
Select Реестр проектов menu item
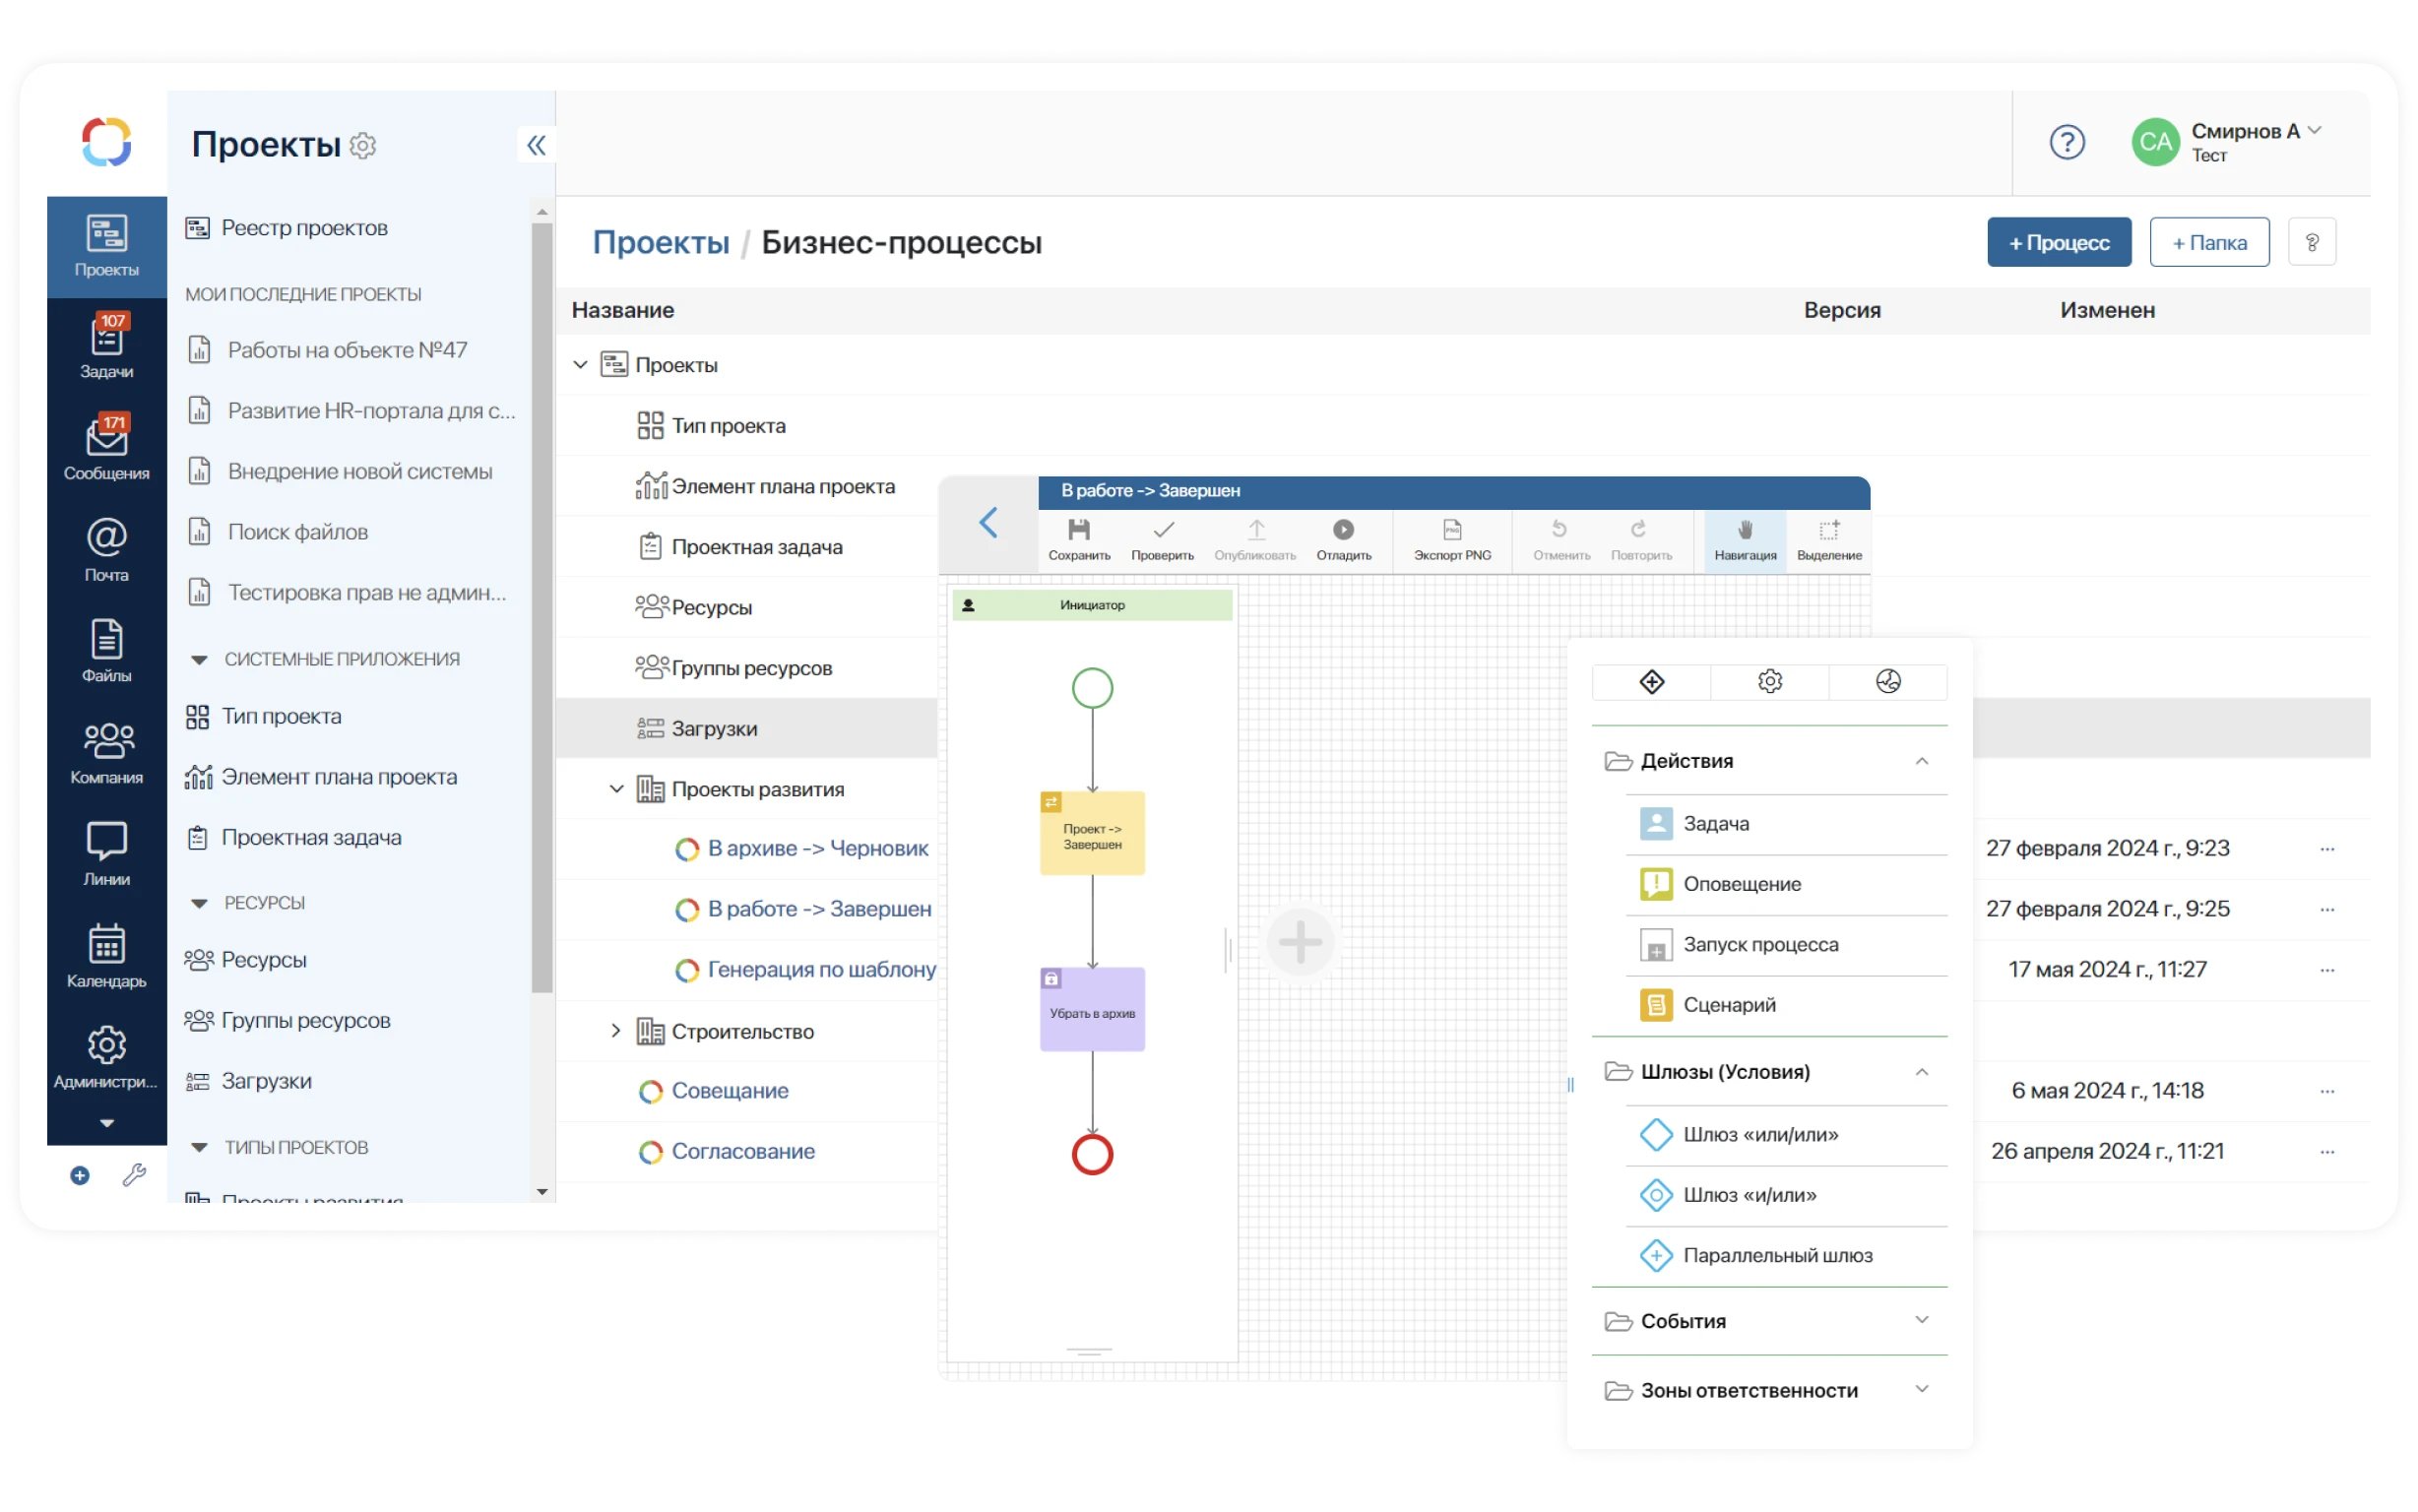pos(304,228)
